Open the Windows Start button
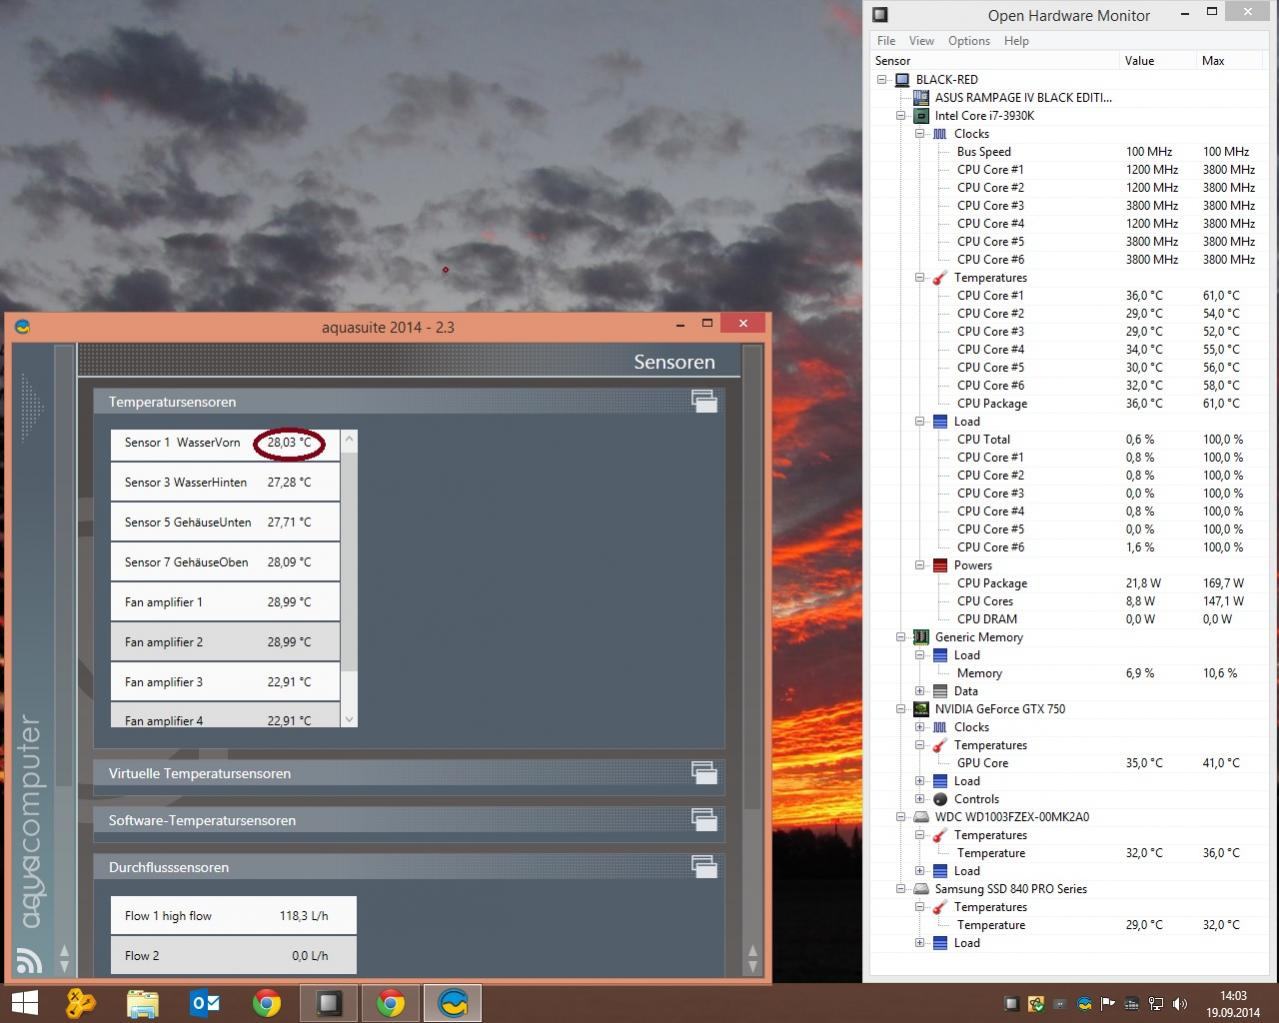Viewport: 1279px width, 1023px height. [x=24, y=1003]
